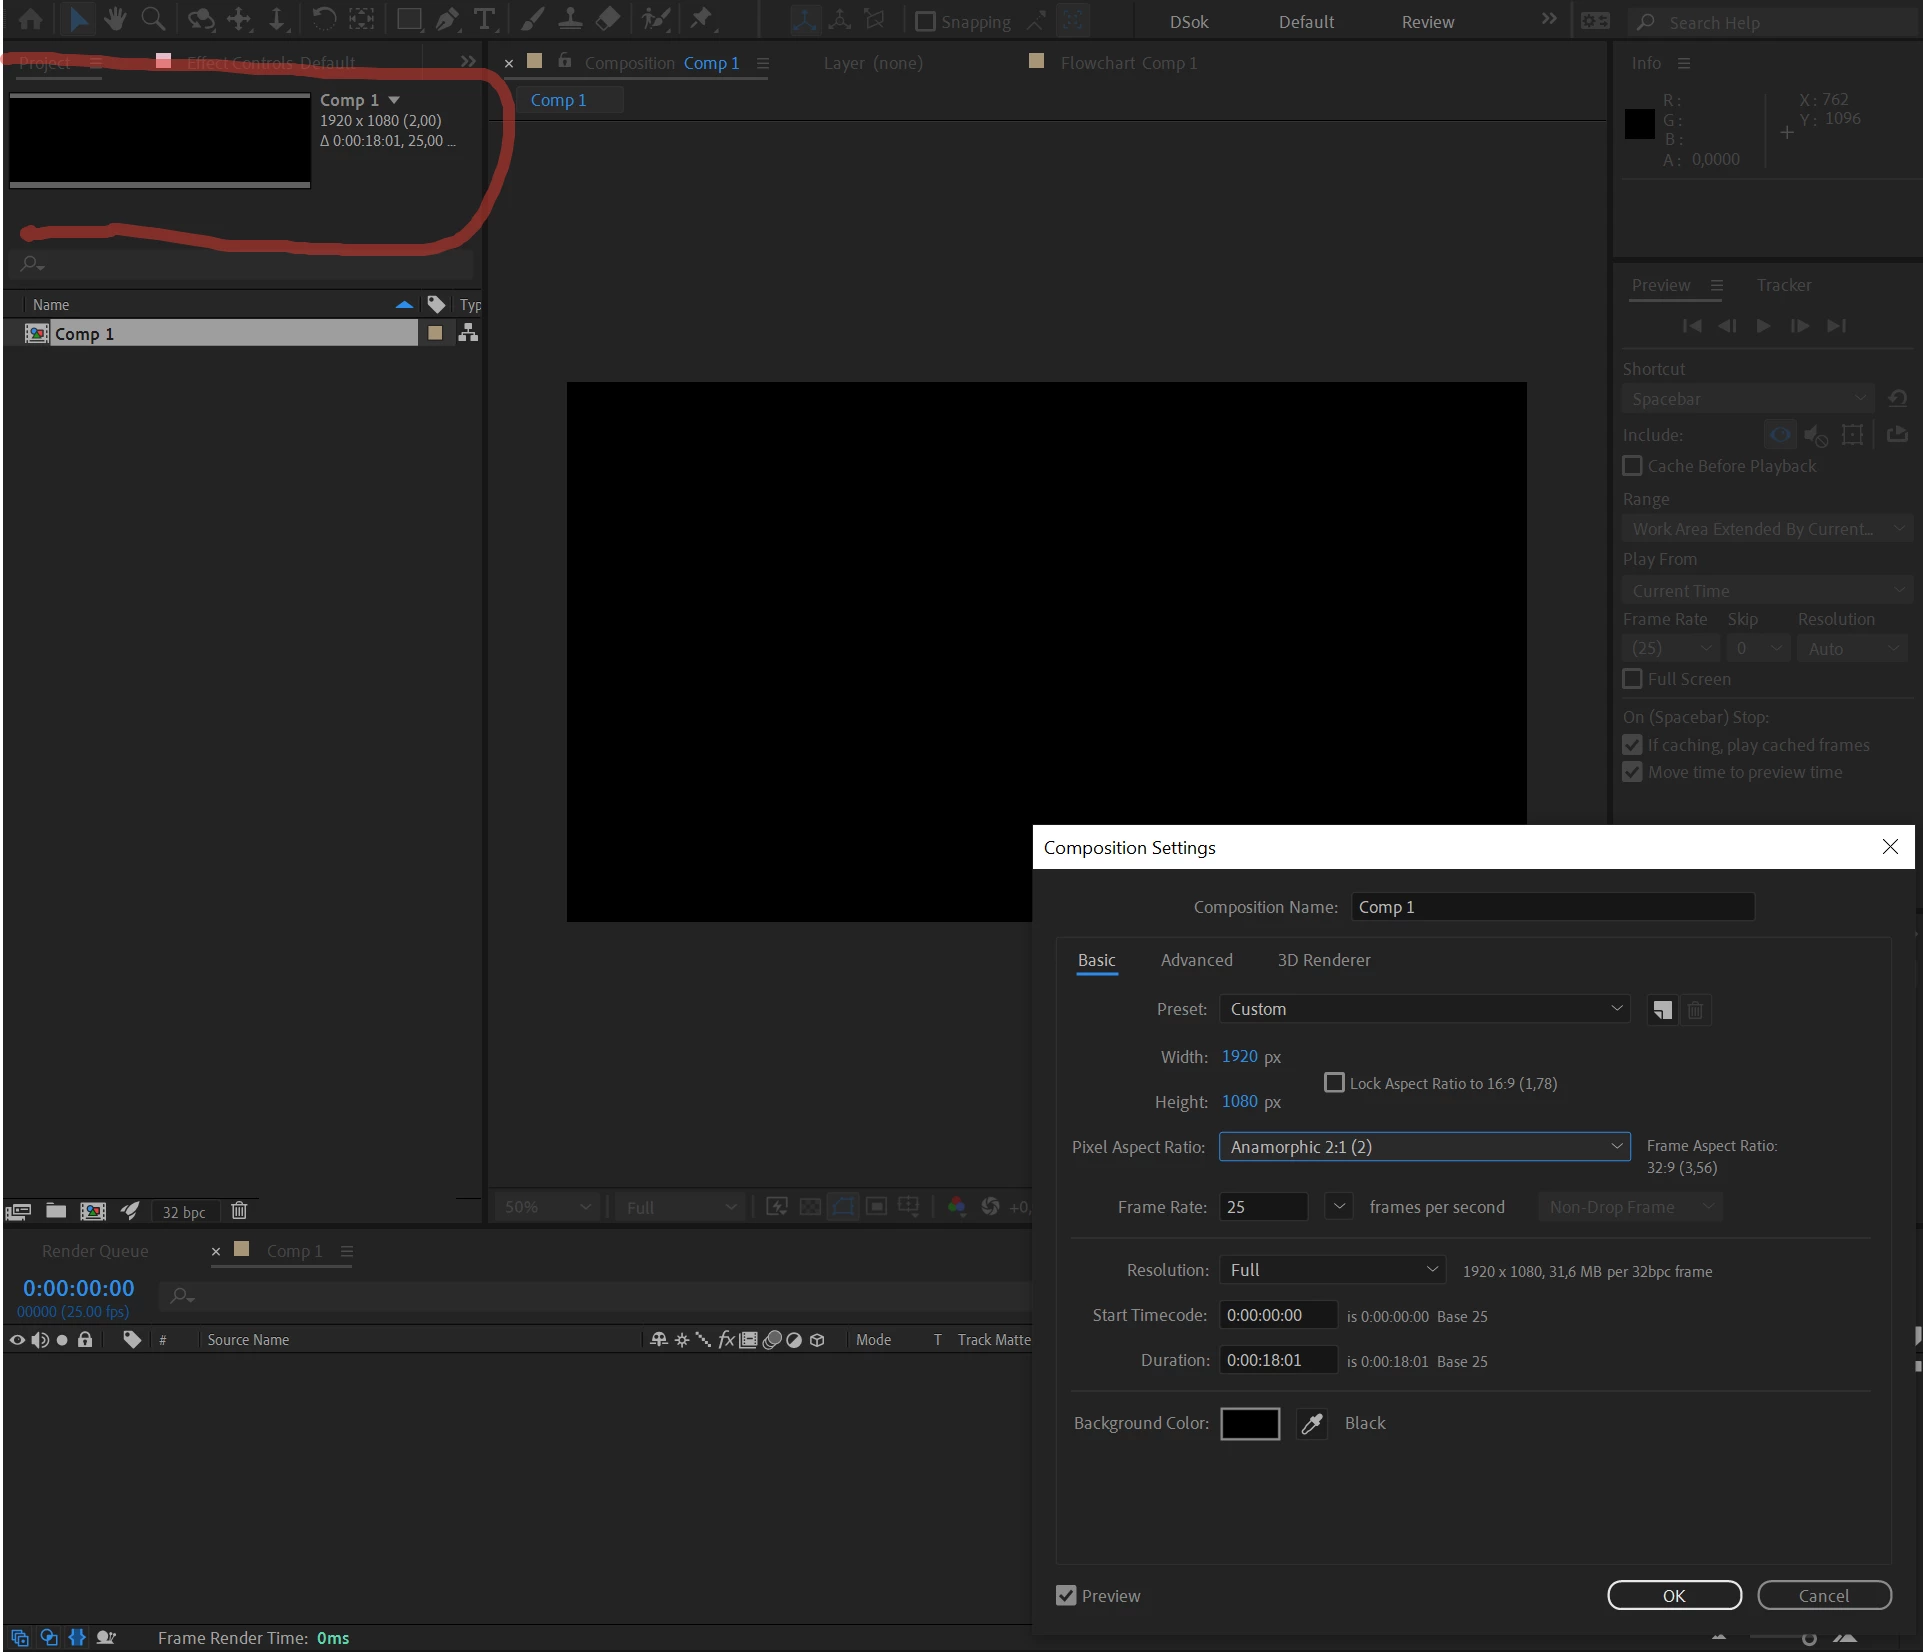1923x1652 pixels.
Task: Select the Type text tool
Action: click(x=485, y=19)
